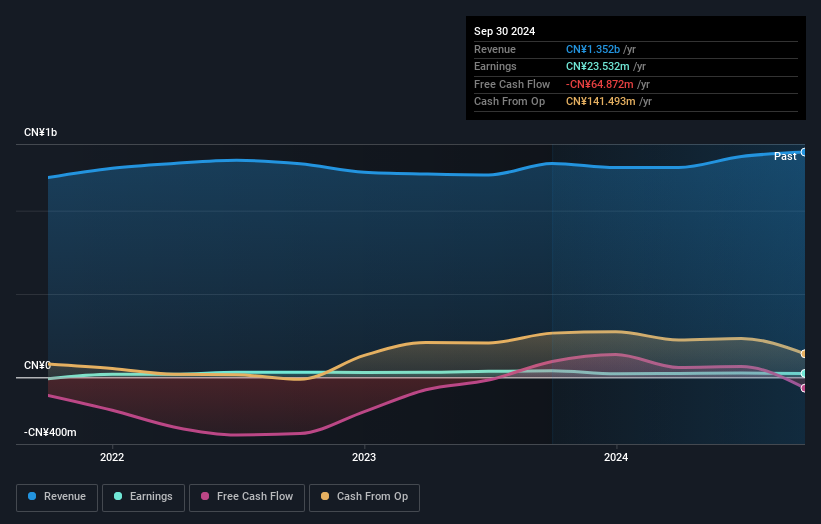Click the blue Revenue legend dot

pos(32,496)
